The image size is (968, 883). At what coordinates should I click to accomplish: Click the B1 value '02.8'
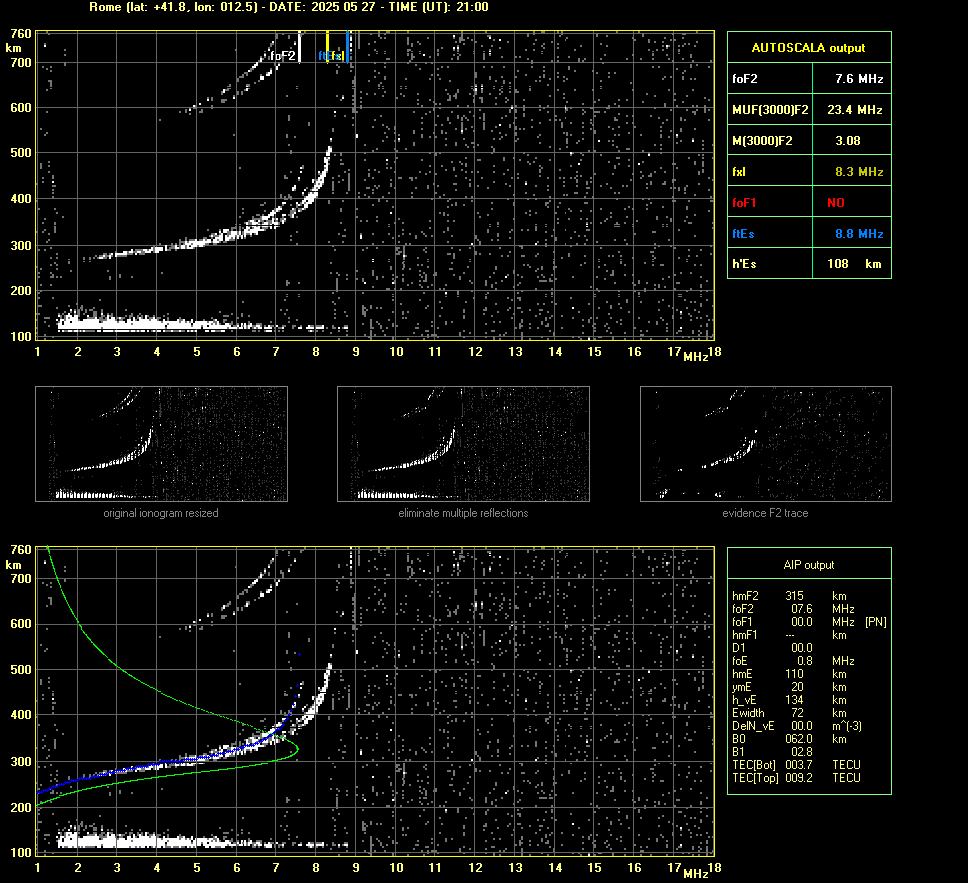coord(801,751)
